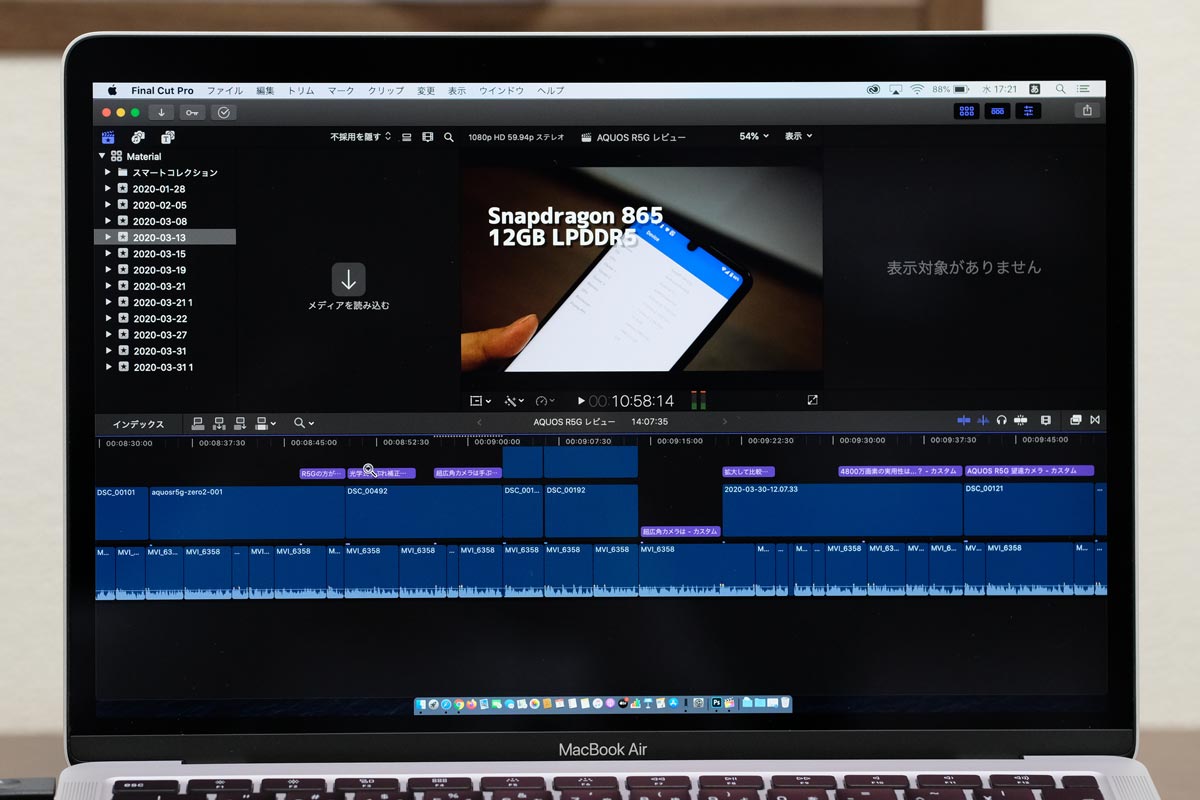
Task: Play the viewer with the play button
Action: [x=581, y=401]
